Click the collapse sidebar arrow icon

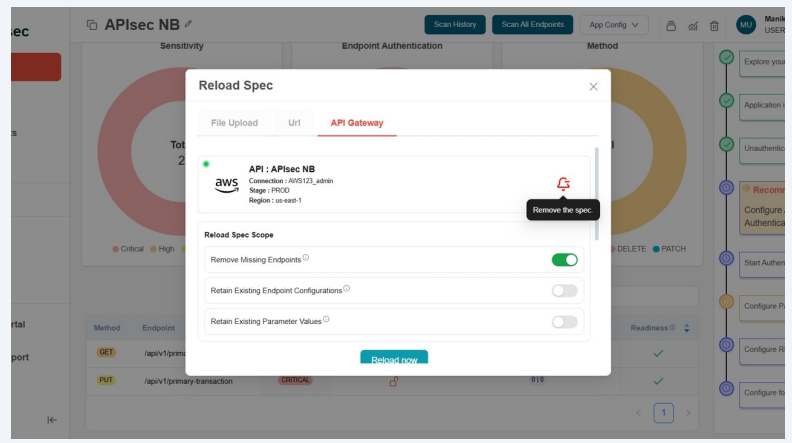pyautogui.click(x=51, y=420)
